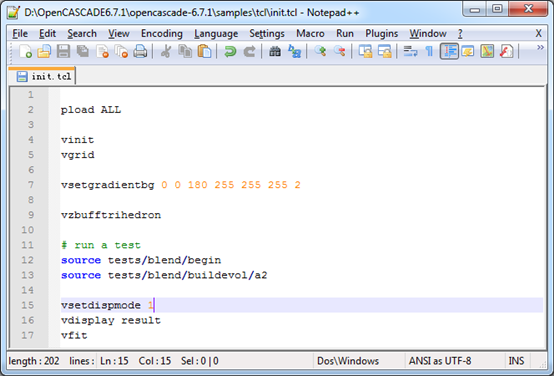Toggle INS insert mode in status bar
The image size is (554, 376).
pos(516,361)
